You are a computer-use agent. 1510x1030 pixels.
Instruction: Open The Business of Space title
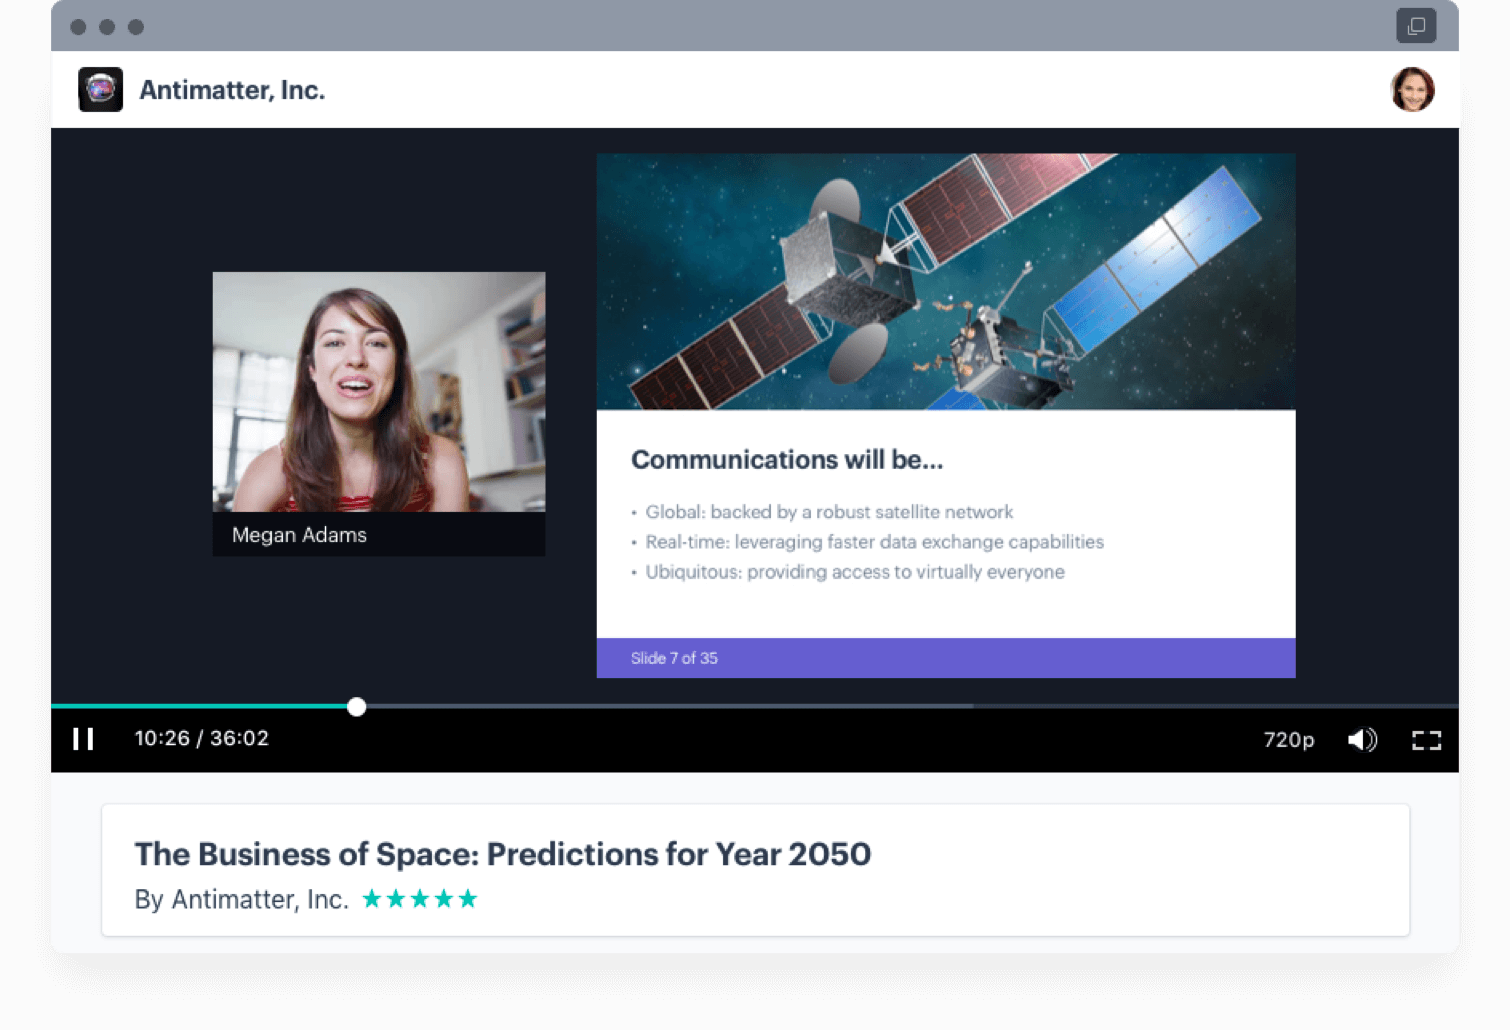point(503,854)
